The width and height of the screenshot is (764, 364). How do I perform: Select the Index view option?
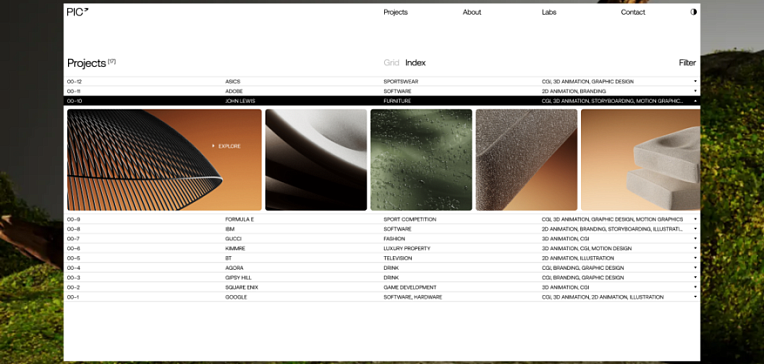[x=415, y=62]
